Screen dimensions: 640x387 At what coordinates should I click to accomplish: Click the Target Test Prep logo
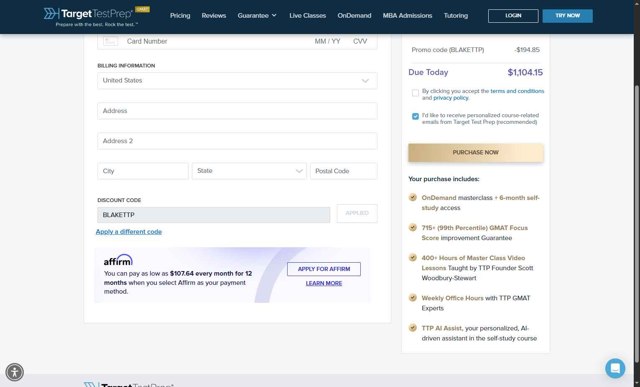point(96,16)
